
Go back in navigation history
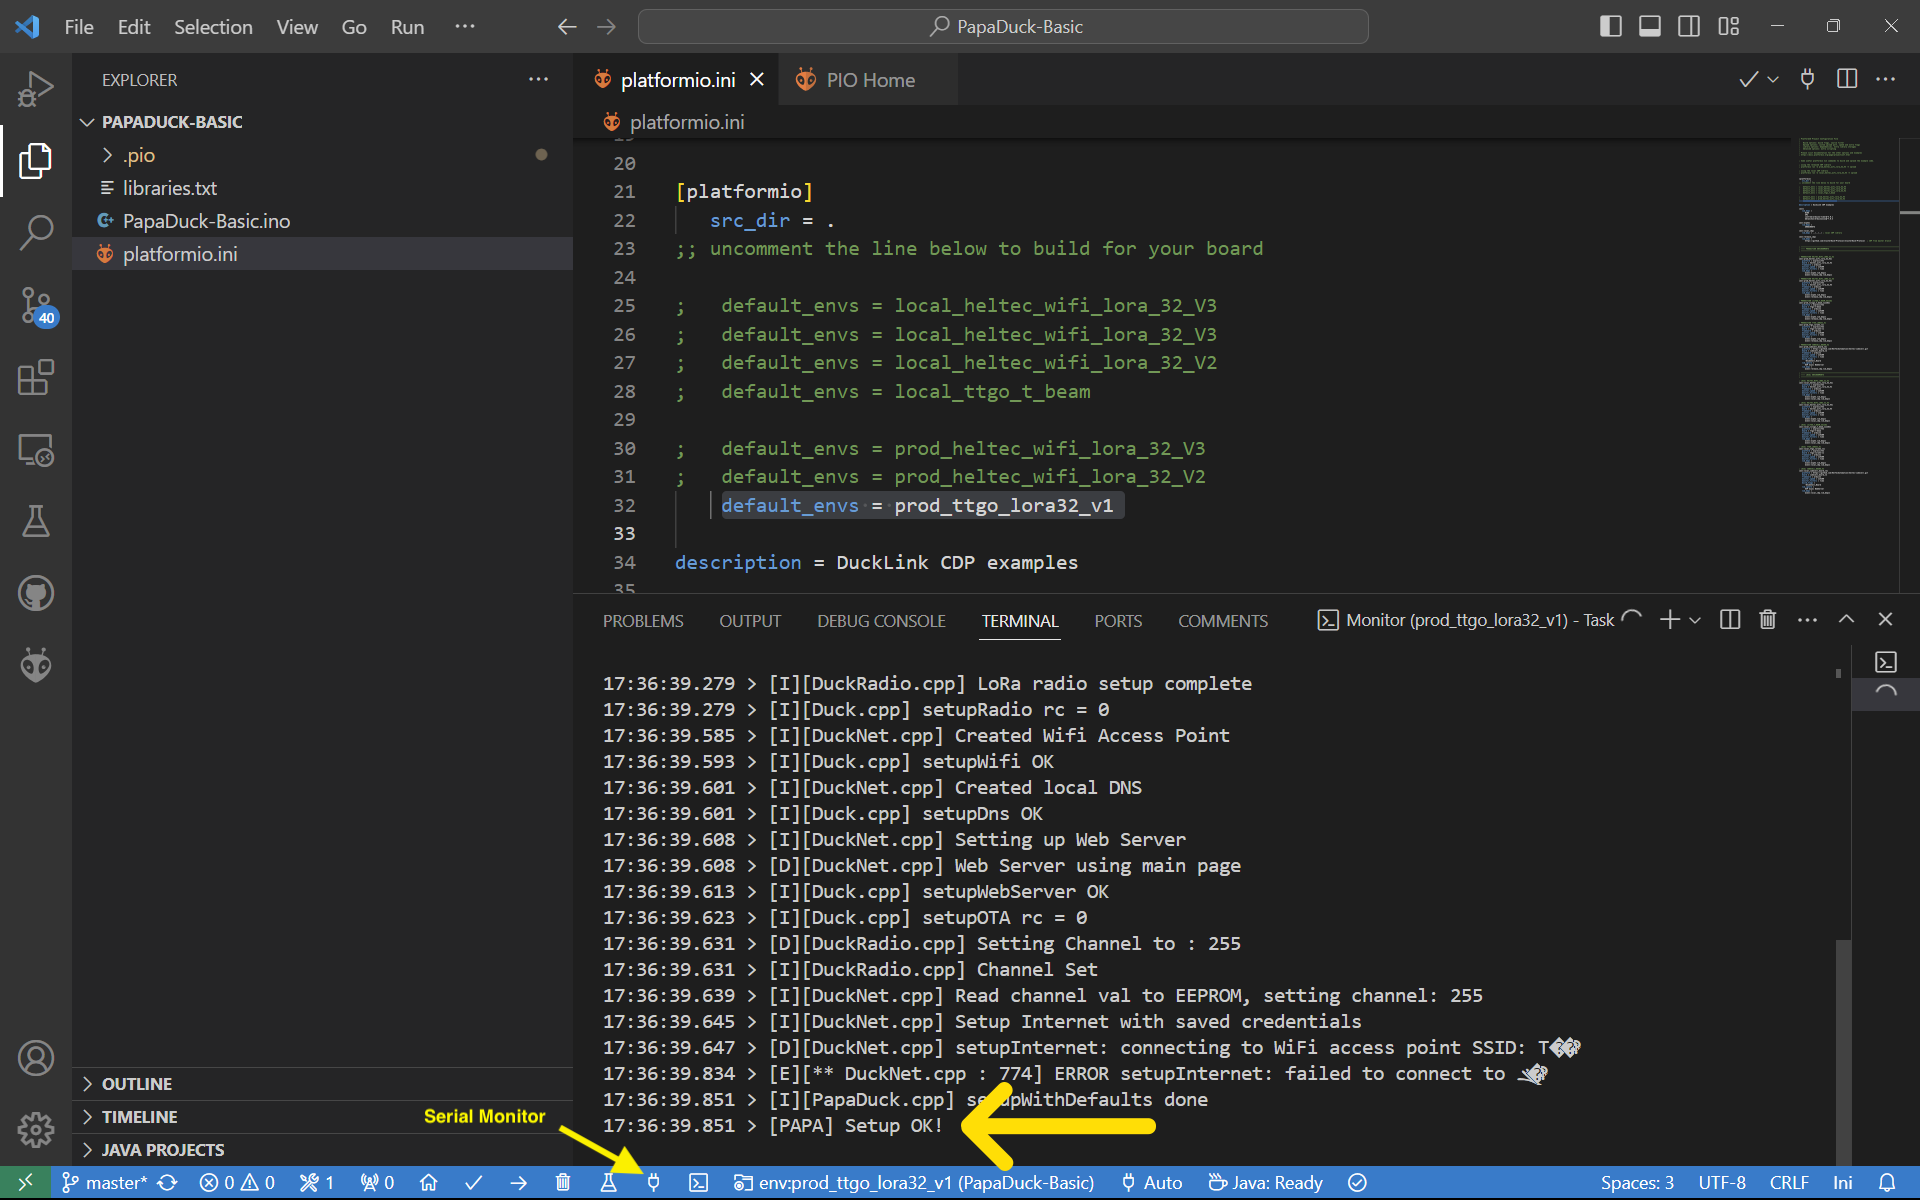[567, 27]
